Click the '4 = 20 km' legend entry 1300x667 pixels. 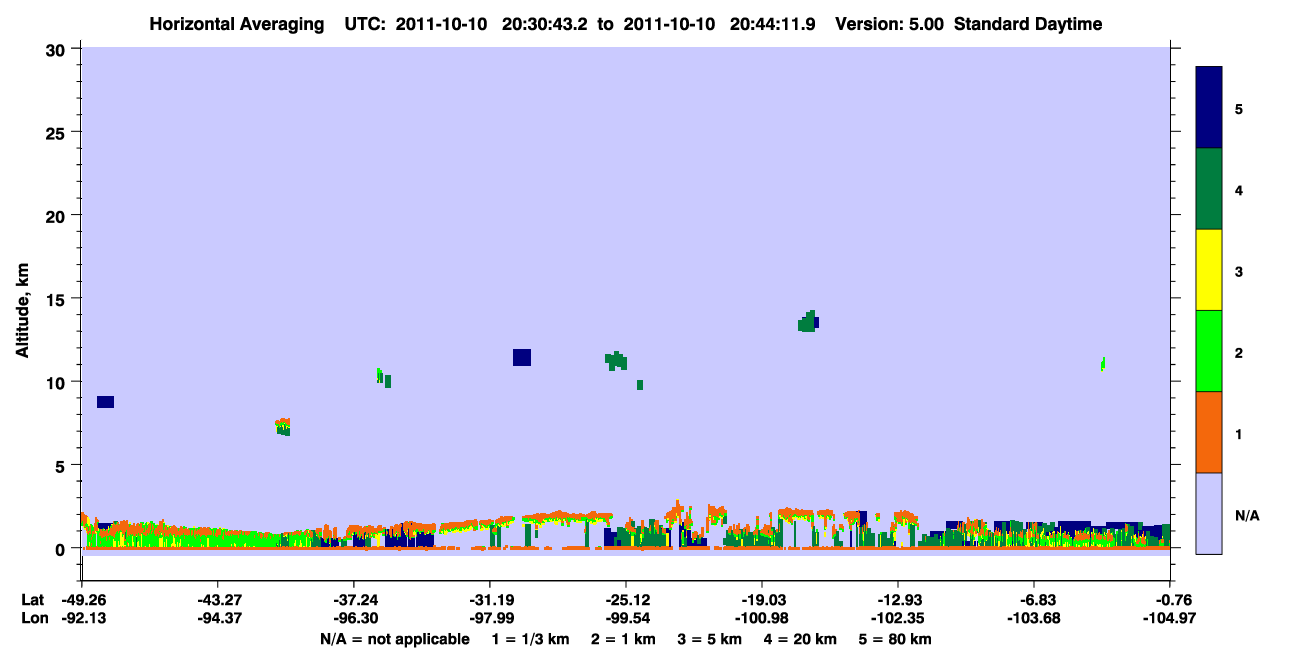(801, 639)
